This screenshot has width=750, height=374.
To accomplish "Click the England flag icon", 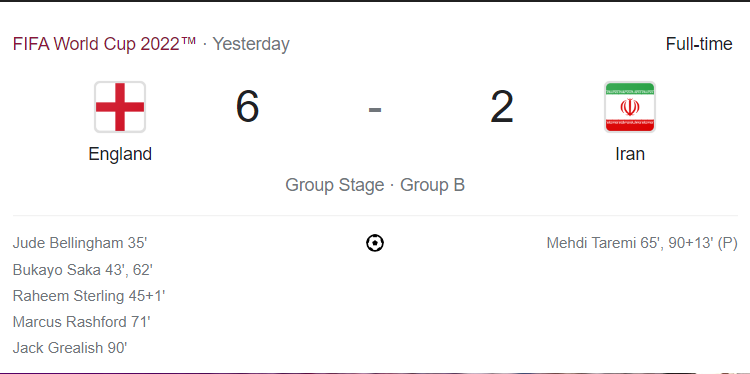I will tap(120, 107).
